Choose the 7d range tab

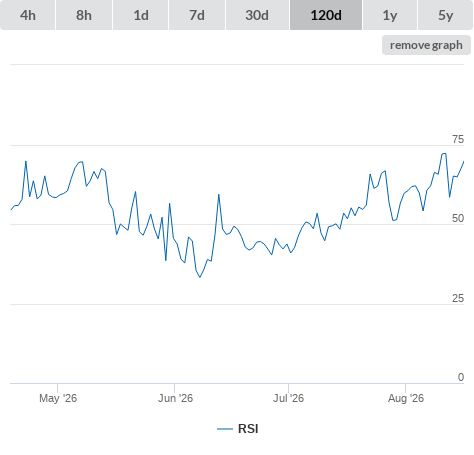click(x=197, y=15)
